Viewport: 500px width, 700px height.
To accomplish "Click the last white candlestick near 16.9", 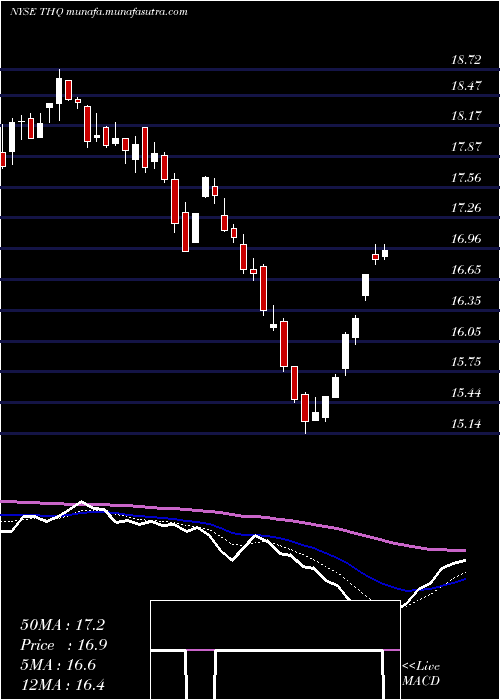I will tap(385, 253).
